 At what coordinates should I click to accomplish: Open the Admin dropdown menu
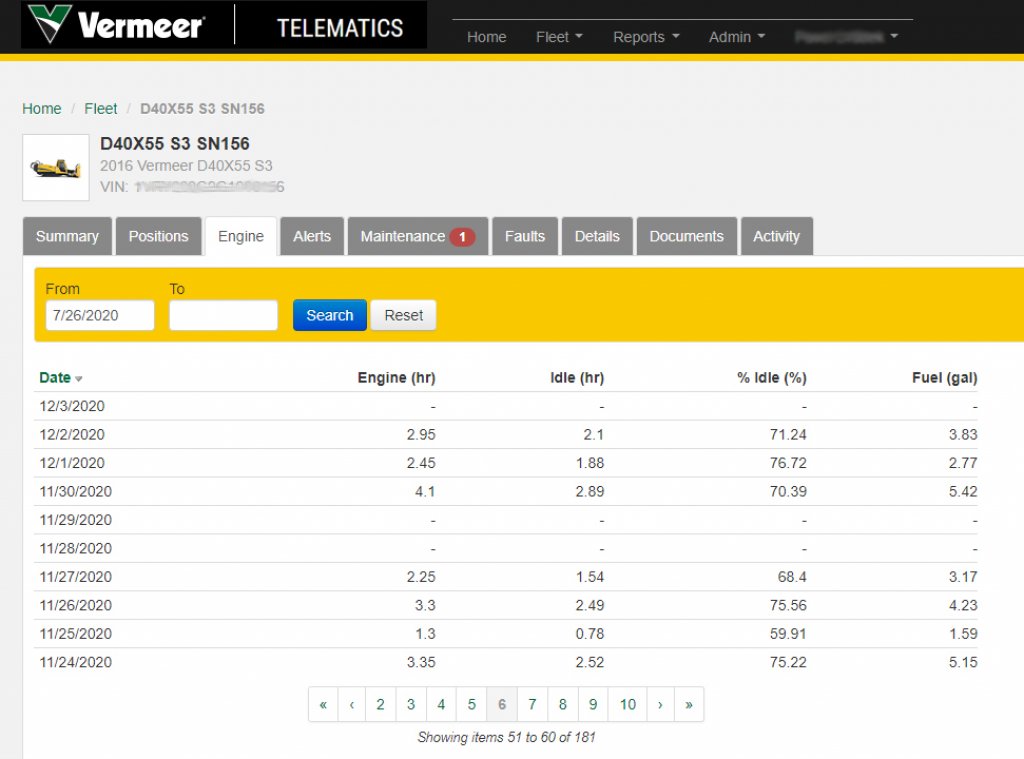[737, 37]
